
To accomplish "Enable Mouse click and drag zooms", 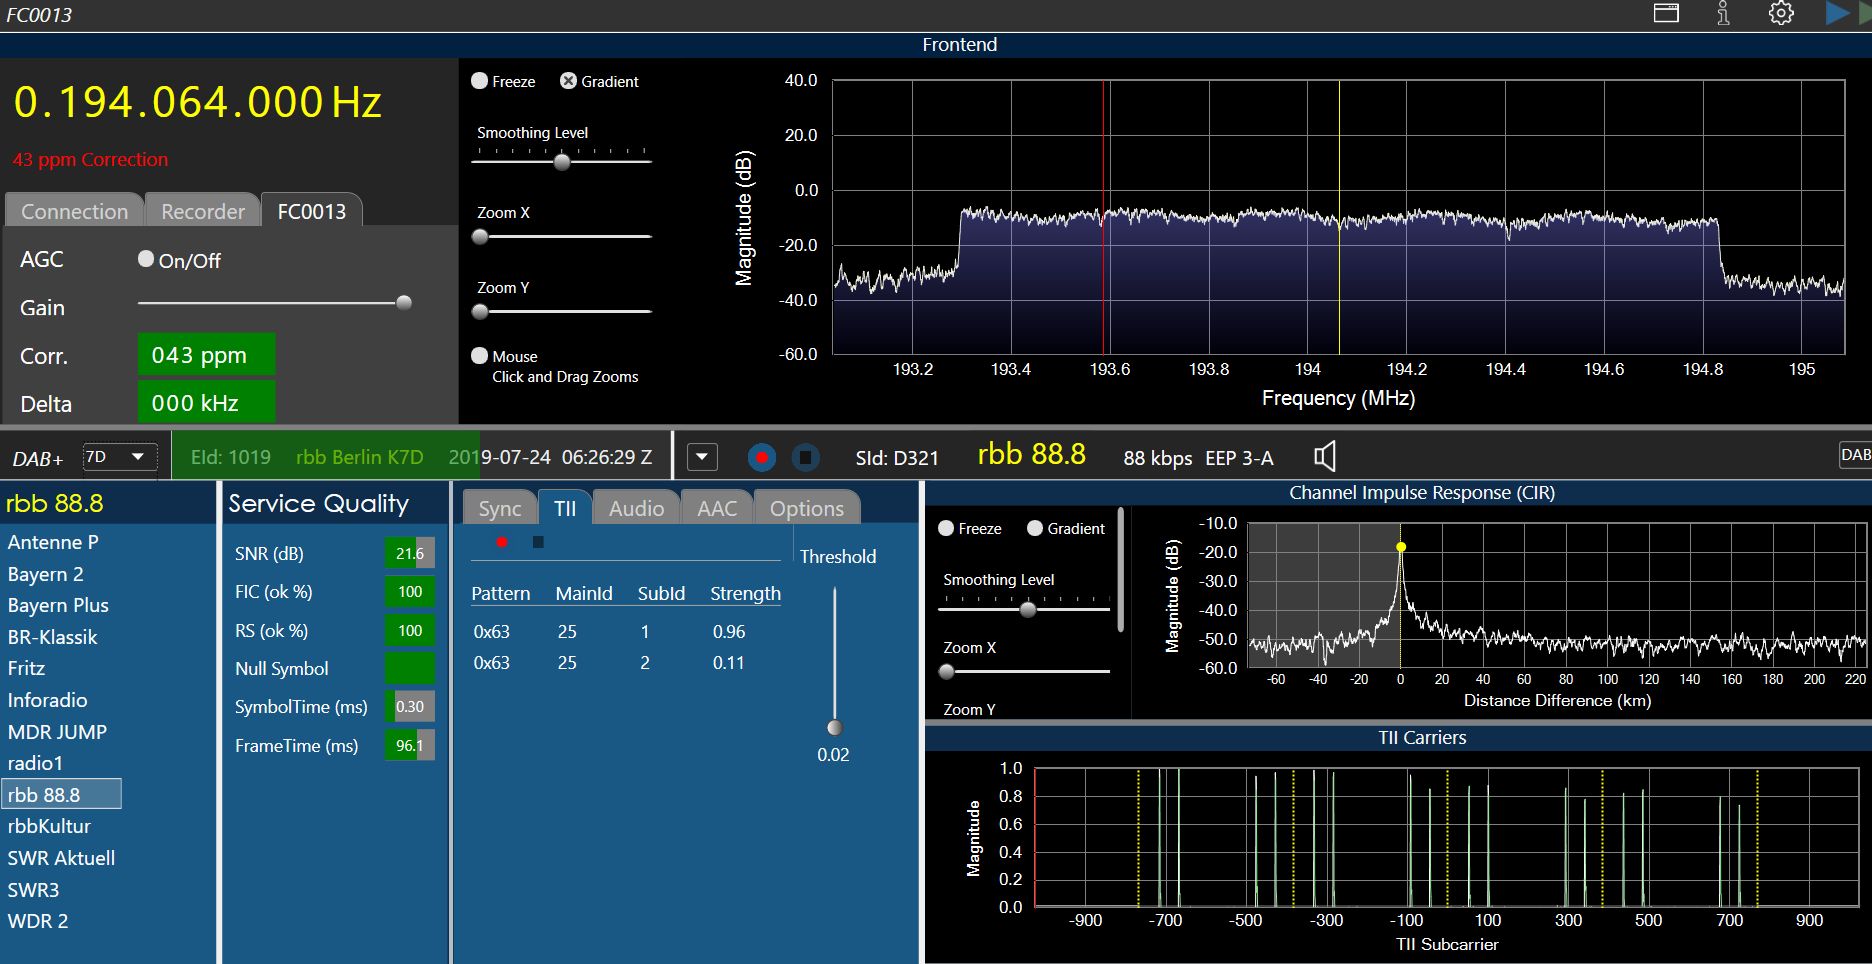I will (480, 356).
